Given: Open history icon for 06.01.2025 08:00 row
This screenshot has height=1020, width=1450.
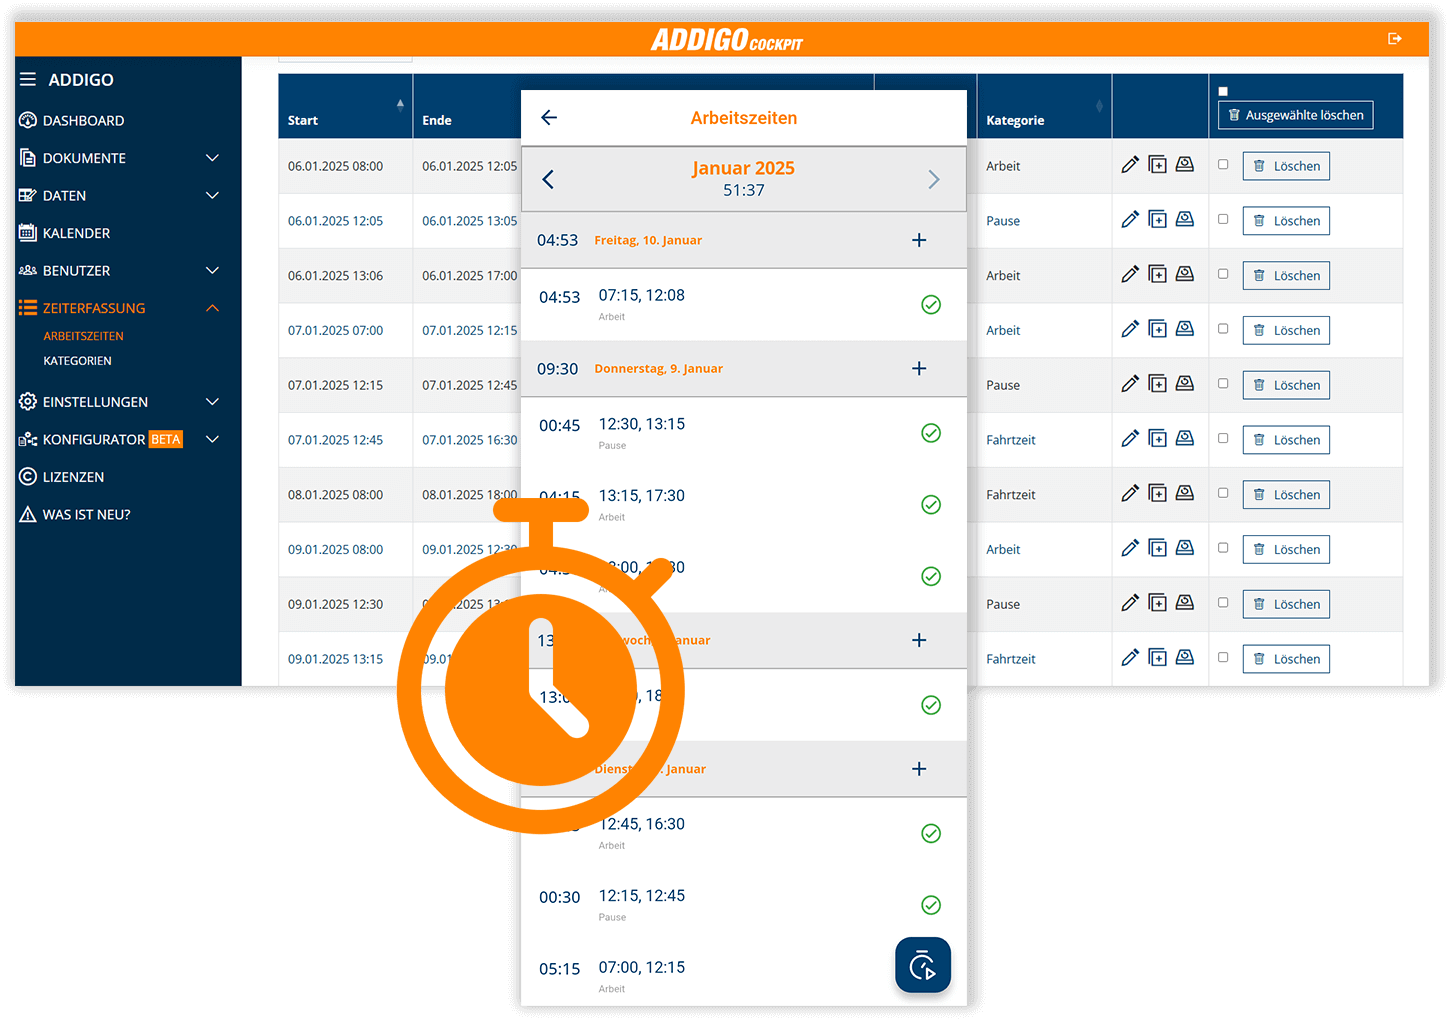Looking at the screenshot, I should (1185, 164).
